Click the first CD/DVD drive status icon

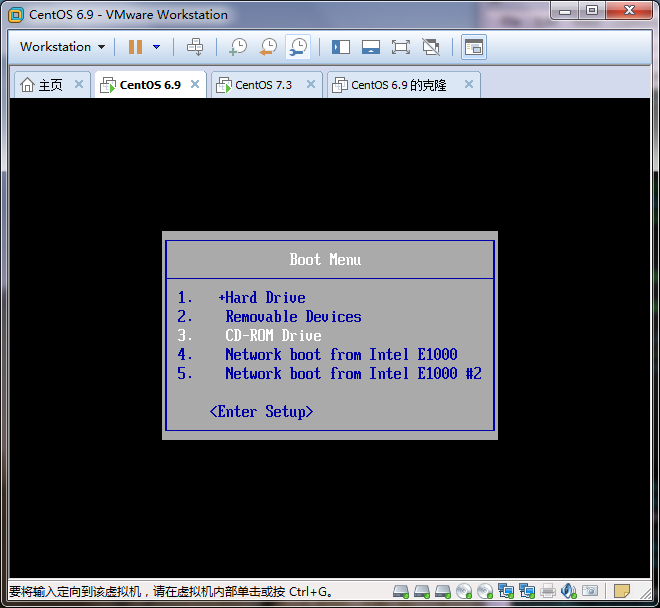click(464, 592)
